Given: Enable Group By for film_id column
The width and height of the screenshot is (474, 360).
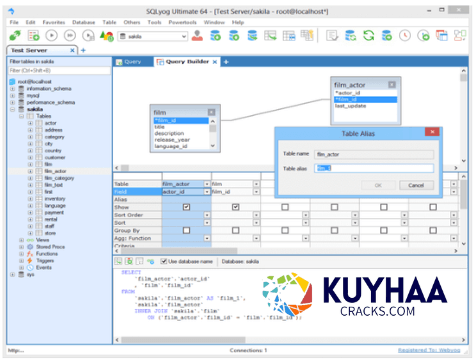Looking at the screenshot, I should [x=236, y=230].
